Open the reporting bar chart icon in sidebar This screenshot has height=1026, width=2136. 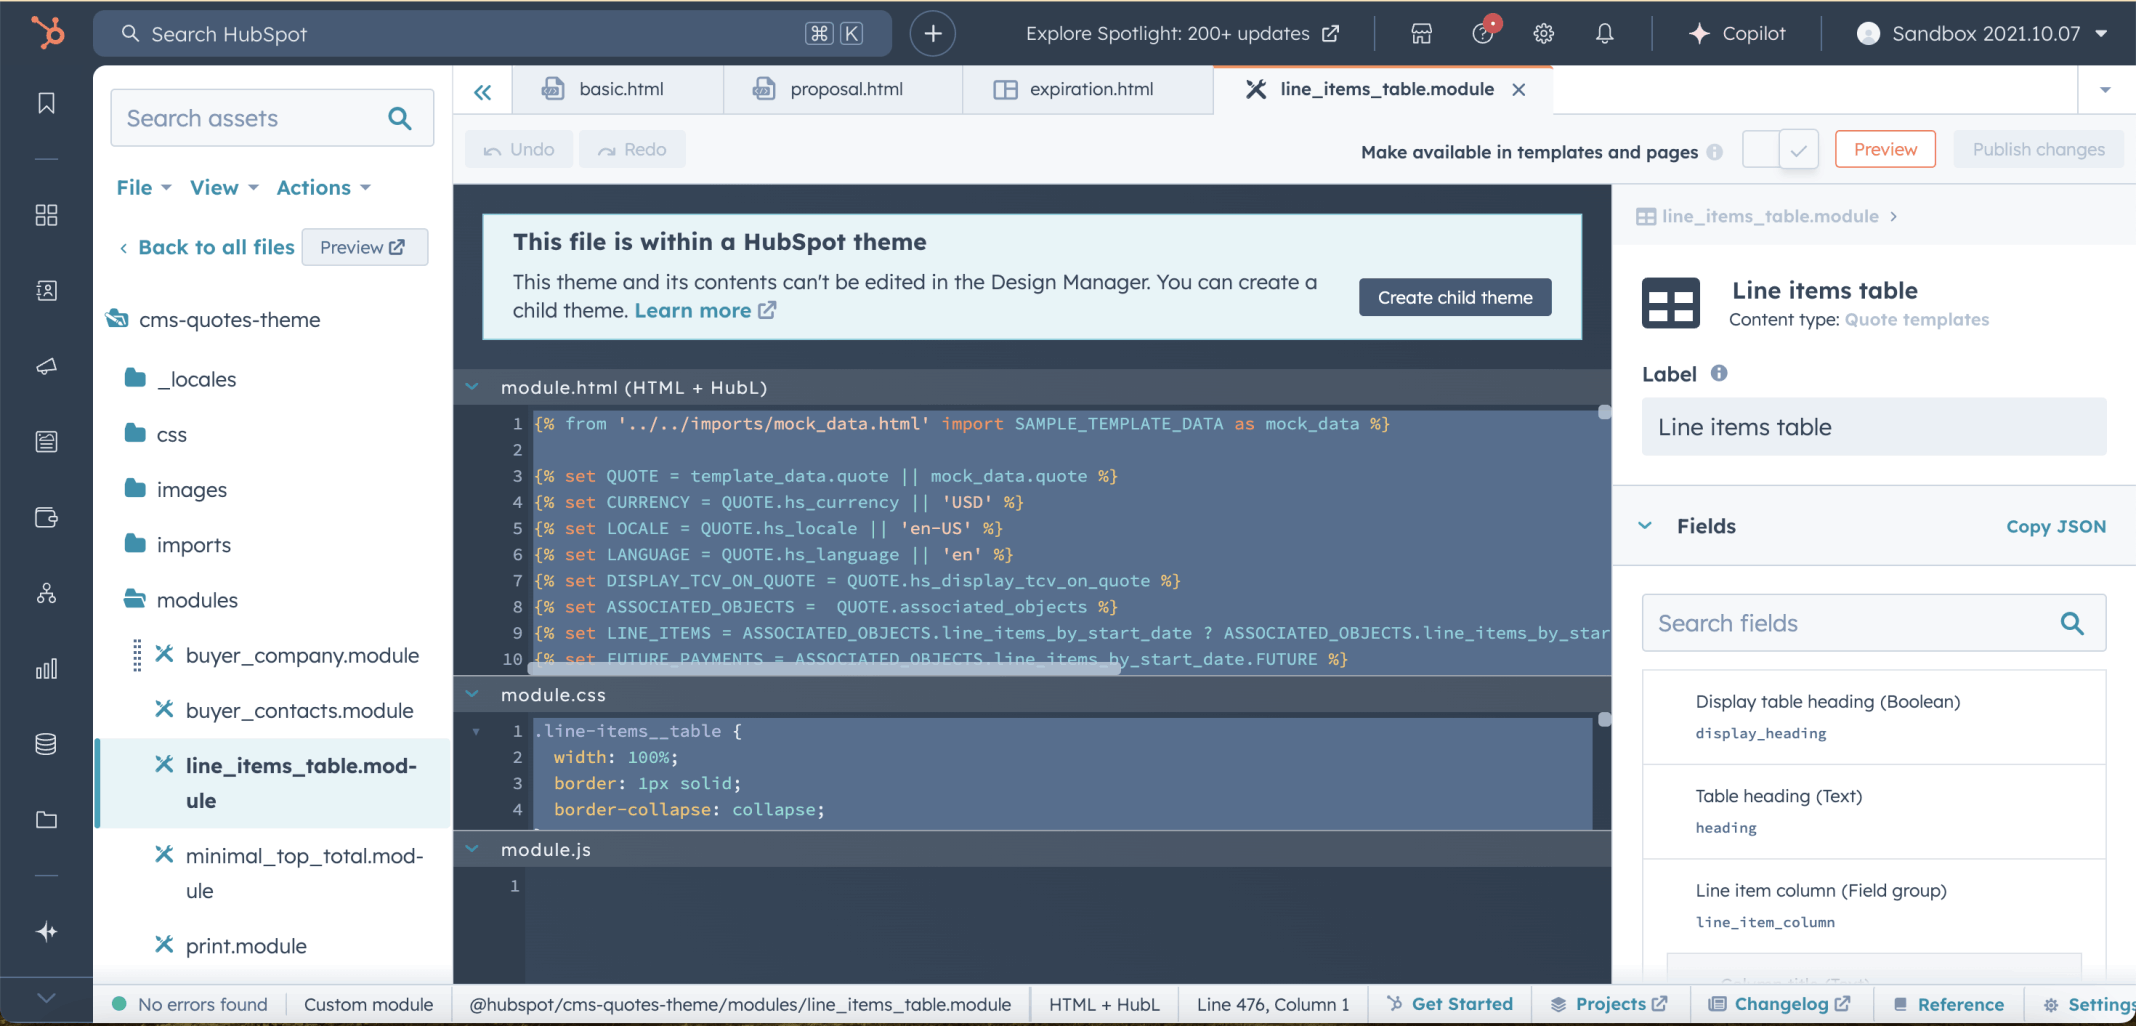46,668
